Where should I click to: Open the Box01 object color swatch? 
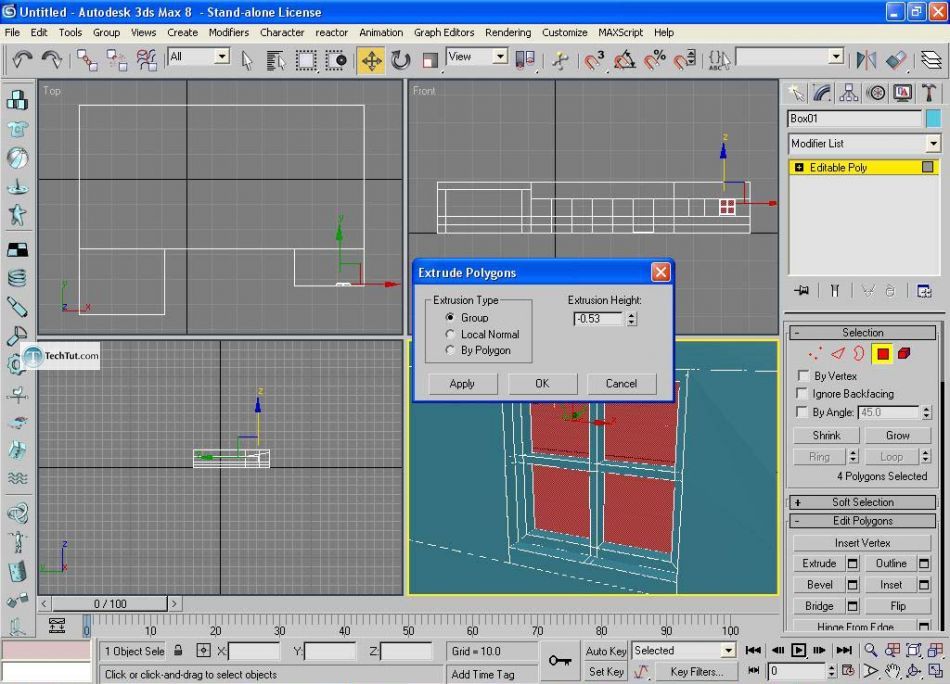coord(934,118)
